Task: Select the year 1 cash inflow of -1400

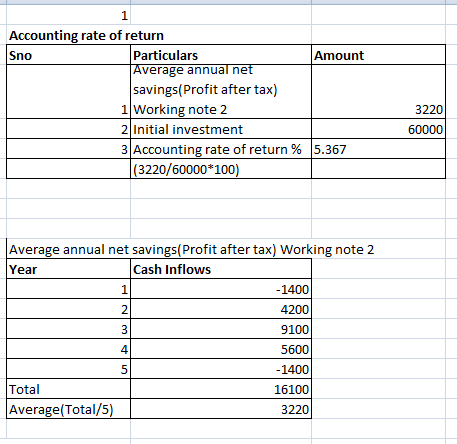Action: (x=221, y=289)
